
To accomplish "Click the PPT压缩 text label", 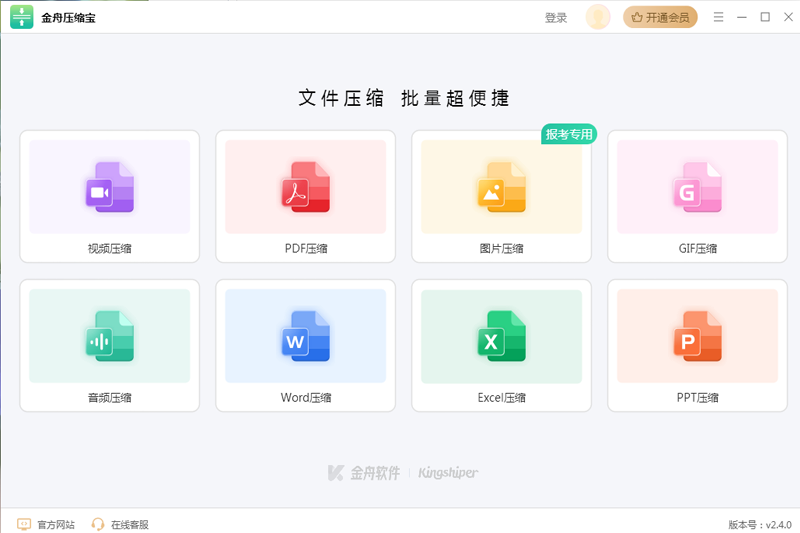I will (697, 398).
